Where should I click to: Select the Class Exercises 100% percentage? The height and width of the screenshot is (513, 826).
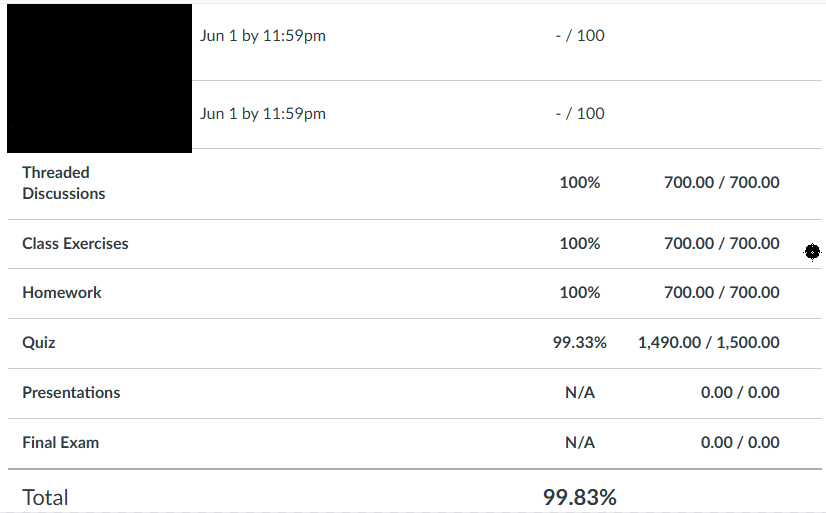click(580, 243)
